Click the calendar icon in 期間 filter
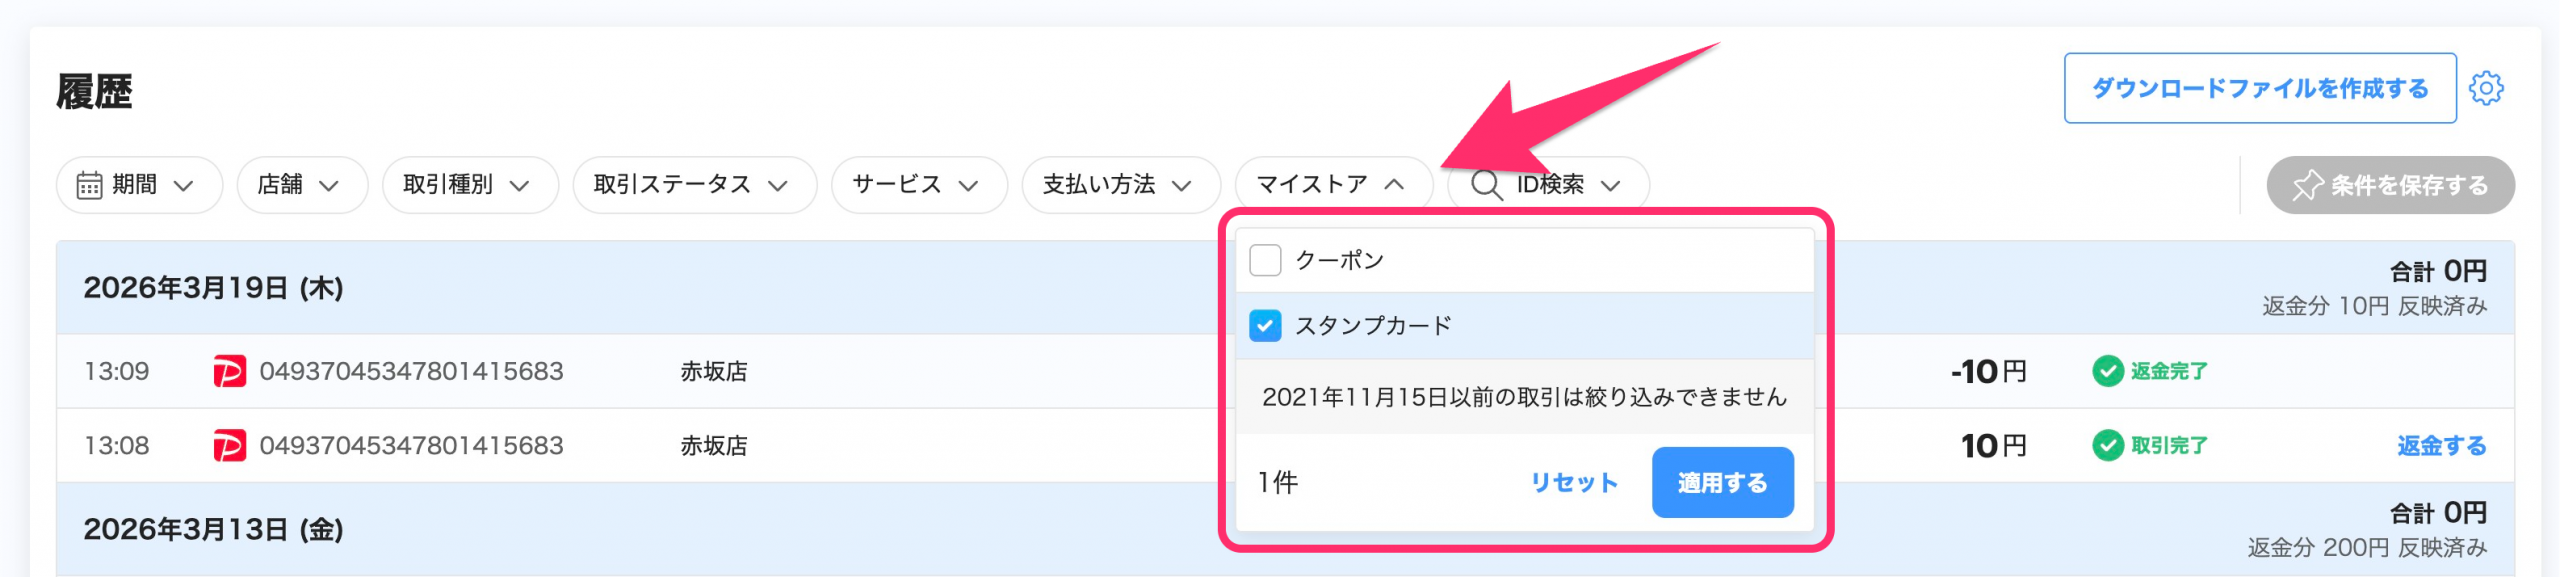The width and height of the screenshot is (2560, 577). tap(89, 185)
